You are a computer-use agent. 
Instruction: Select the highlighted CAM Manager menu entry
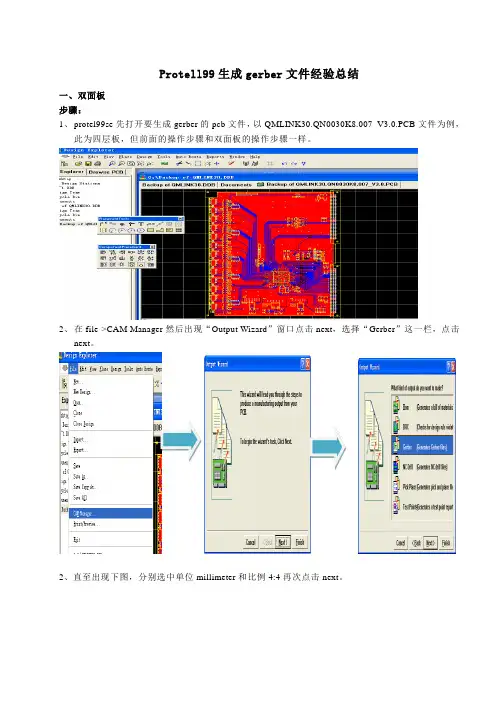111,514
